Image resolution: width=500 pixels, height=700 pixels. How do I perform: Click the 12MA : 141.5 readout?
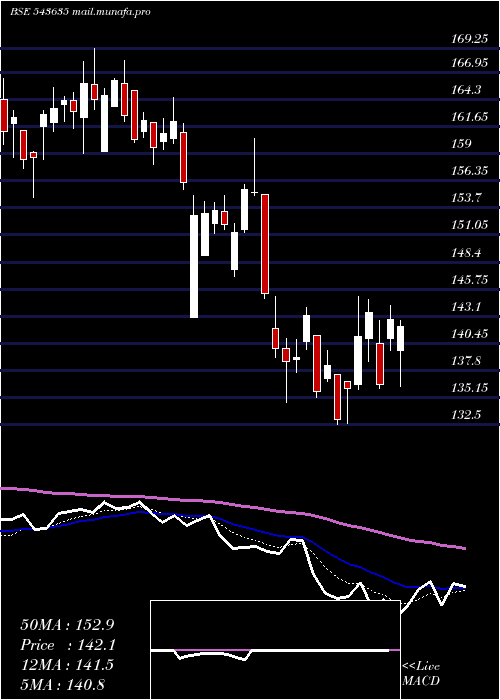pos(67,665)
